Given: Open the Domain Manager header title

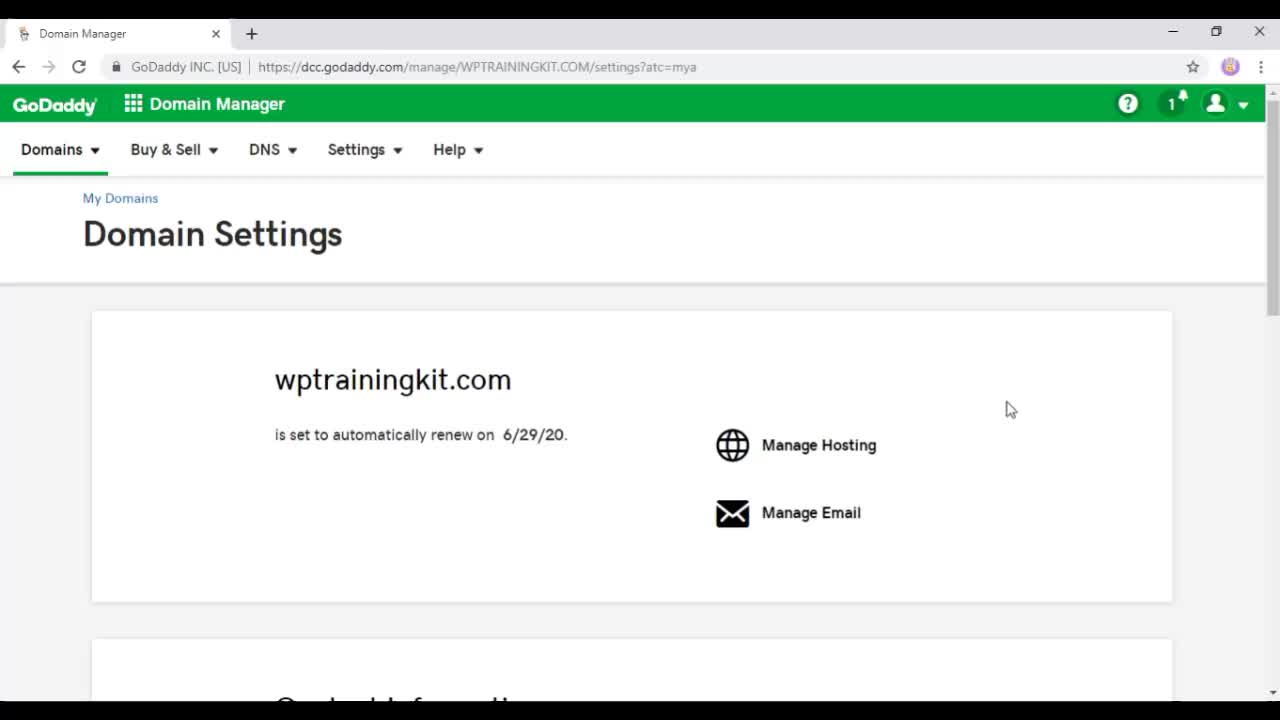Looking at the screenshot, I should coord(217,104).
